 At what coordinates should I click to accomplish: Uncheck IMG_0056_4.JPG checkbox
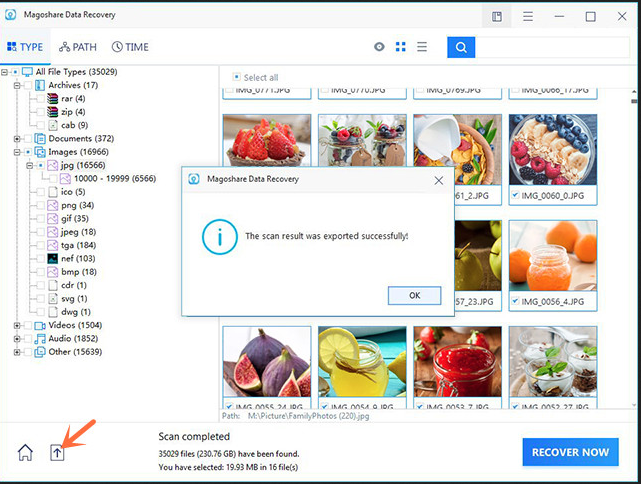pos(515,301)
